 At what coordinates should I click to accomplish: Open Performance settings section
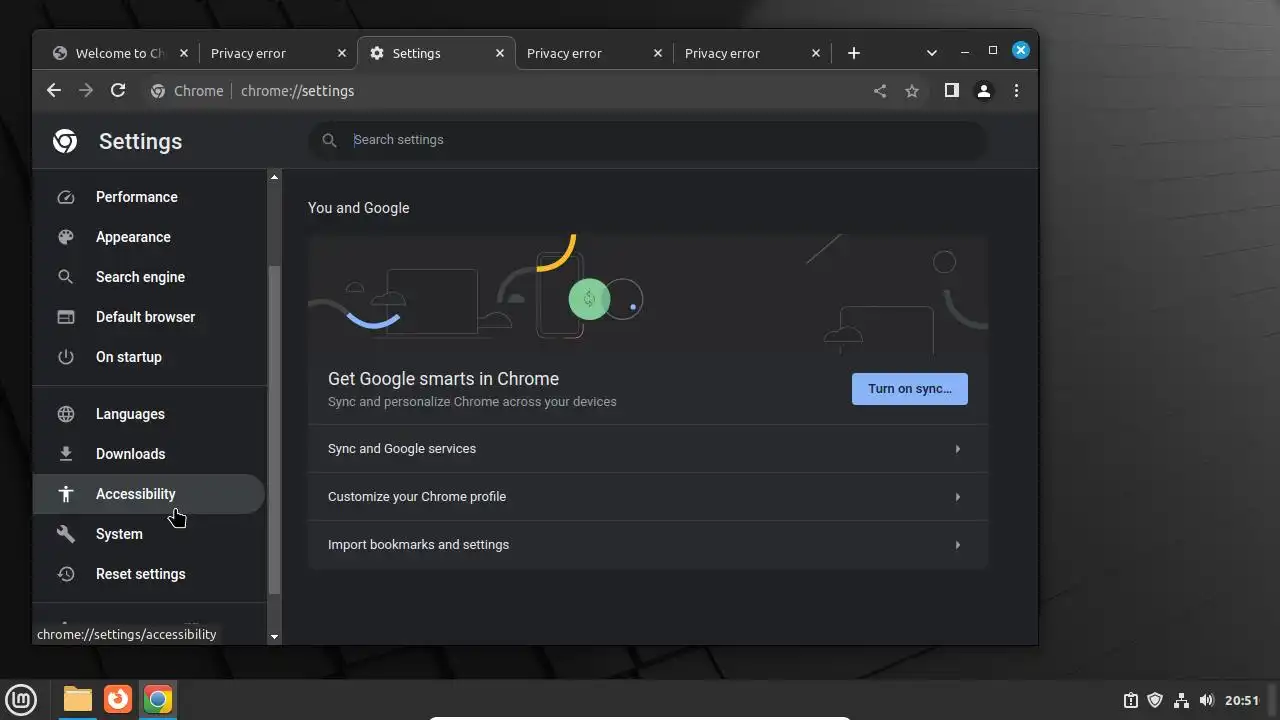click(x=148, y=197)
